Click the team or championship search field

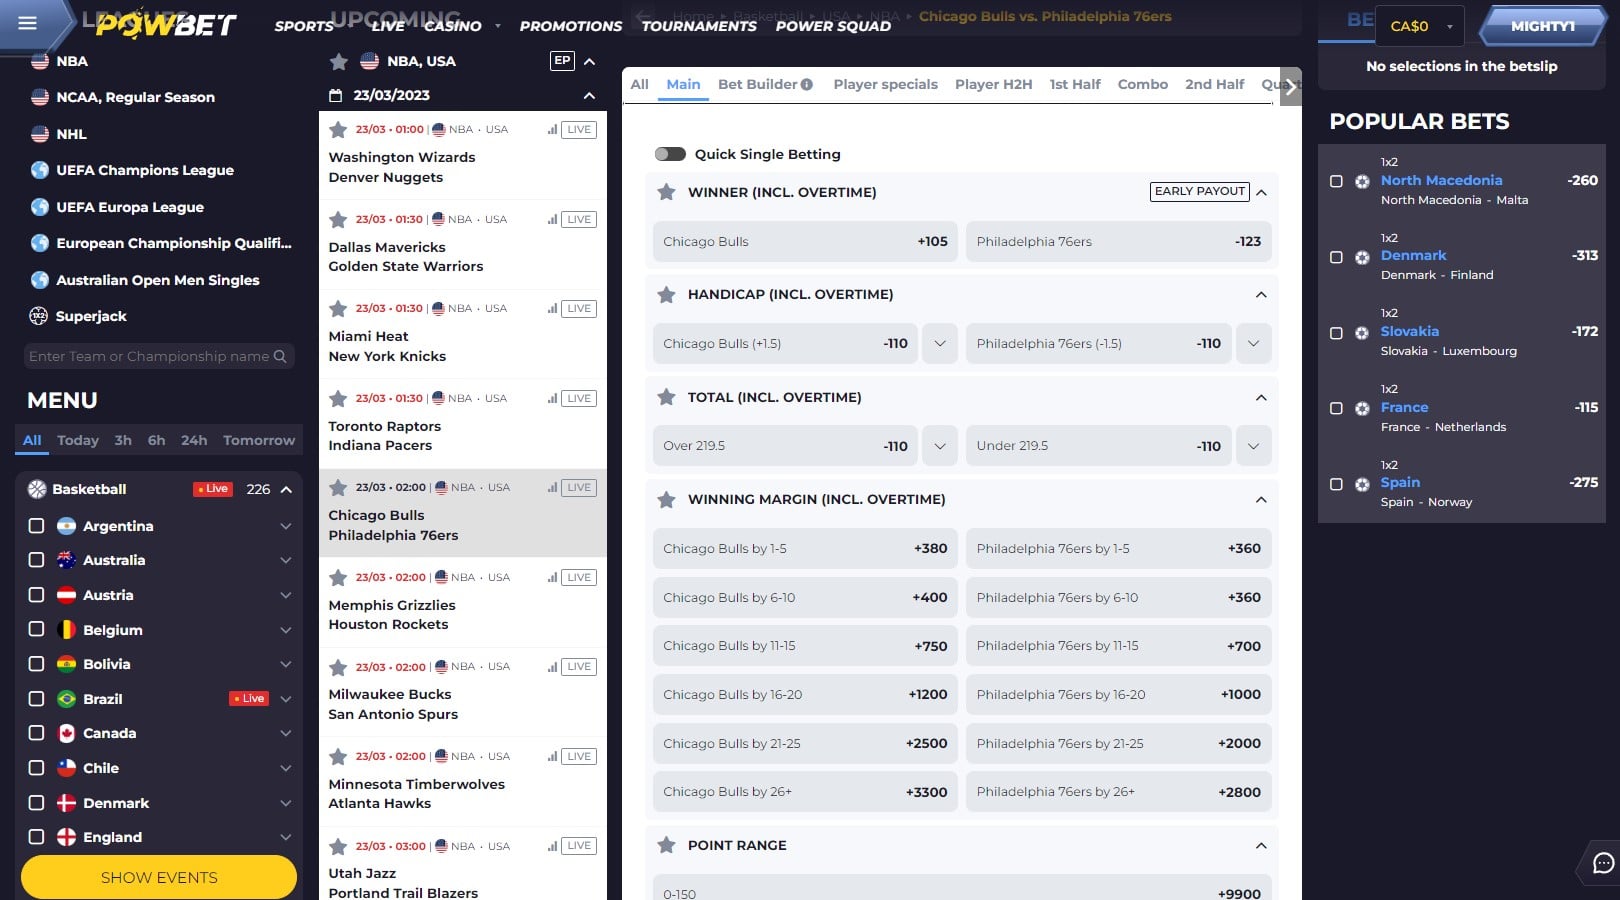(x=159, y=356)
